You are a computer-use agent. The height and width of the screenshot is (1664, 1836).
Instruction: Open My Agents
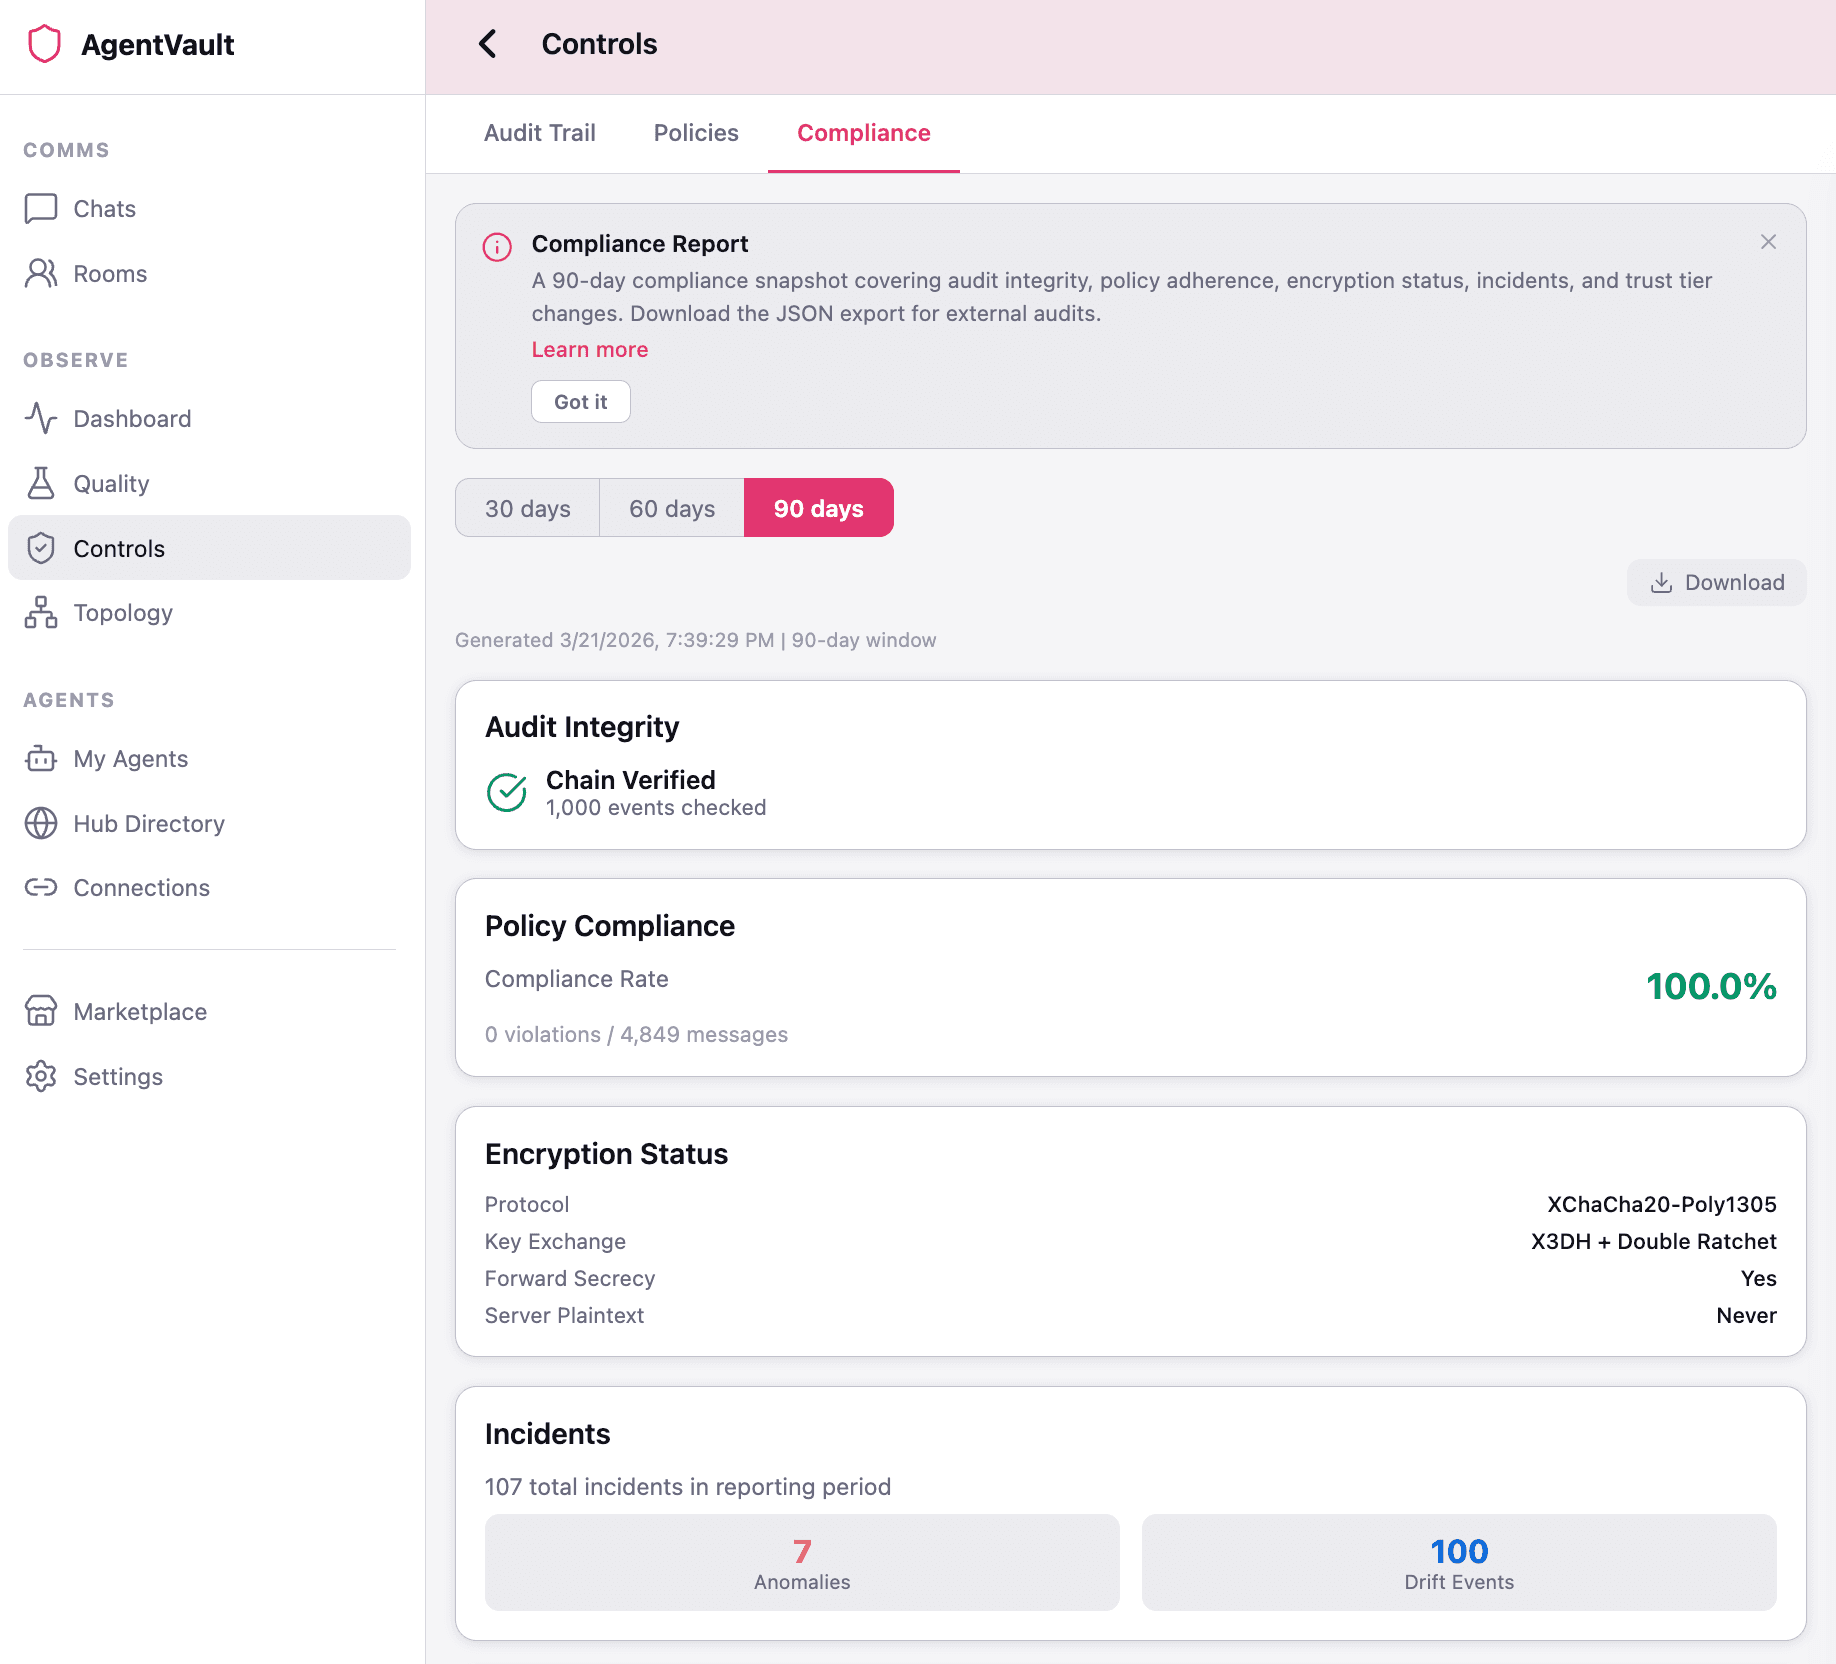[130, 758]
